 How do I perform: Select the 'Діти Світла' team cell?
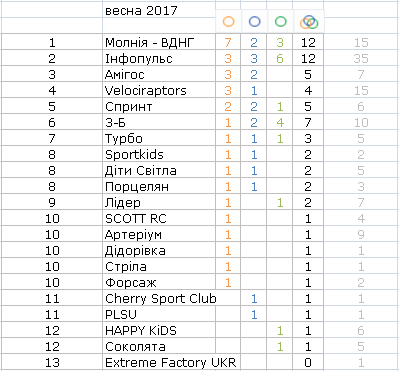(159, 170)
